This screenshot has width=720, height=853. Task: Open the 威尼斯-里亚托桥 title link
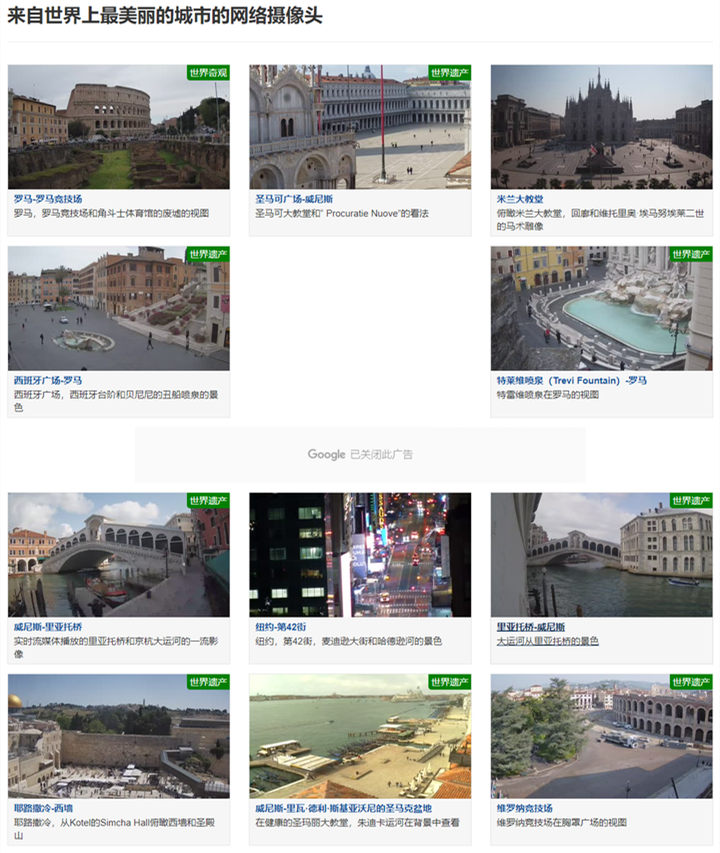tap(48, 627)
